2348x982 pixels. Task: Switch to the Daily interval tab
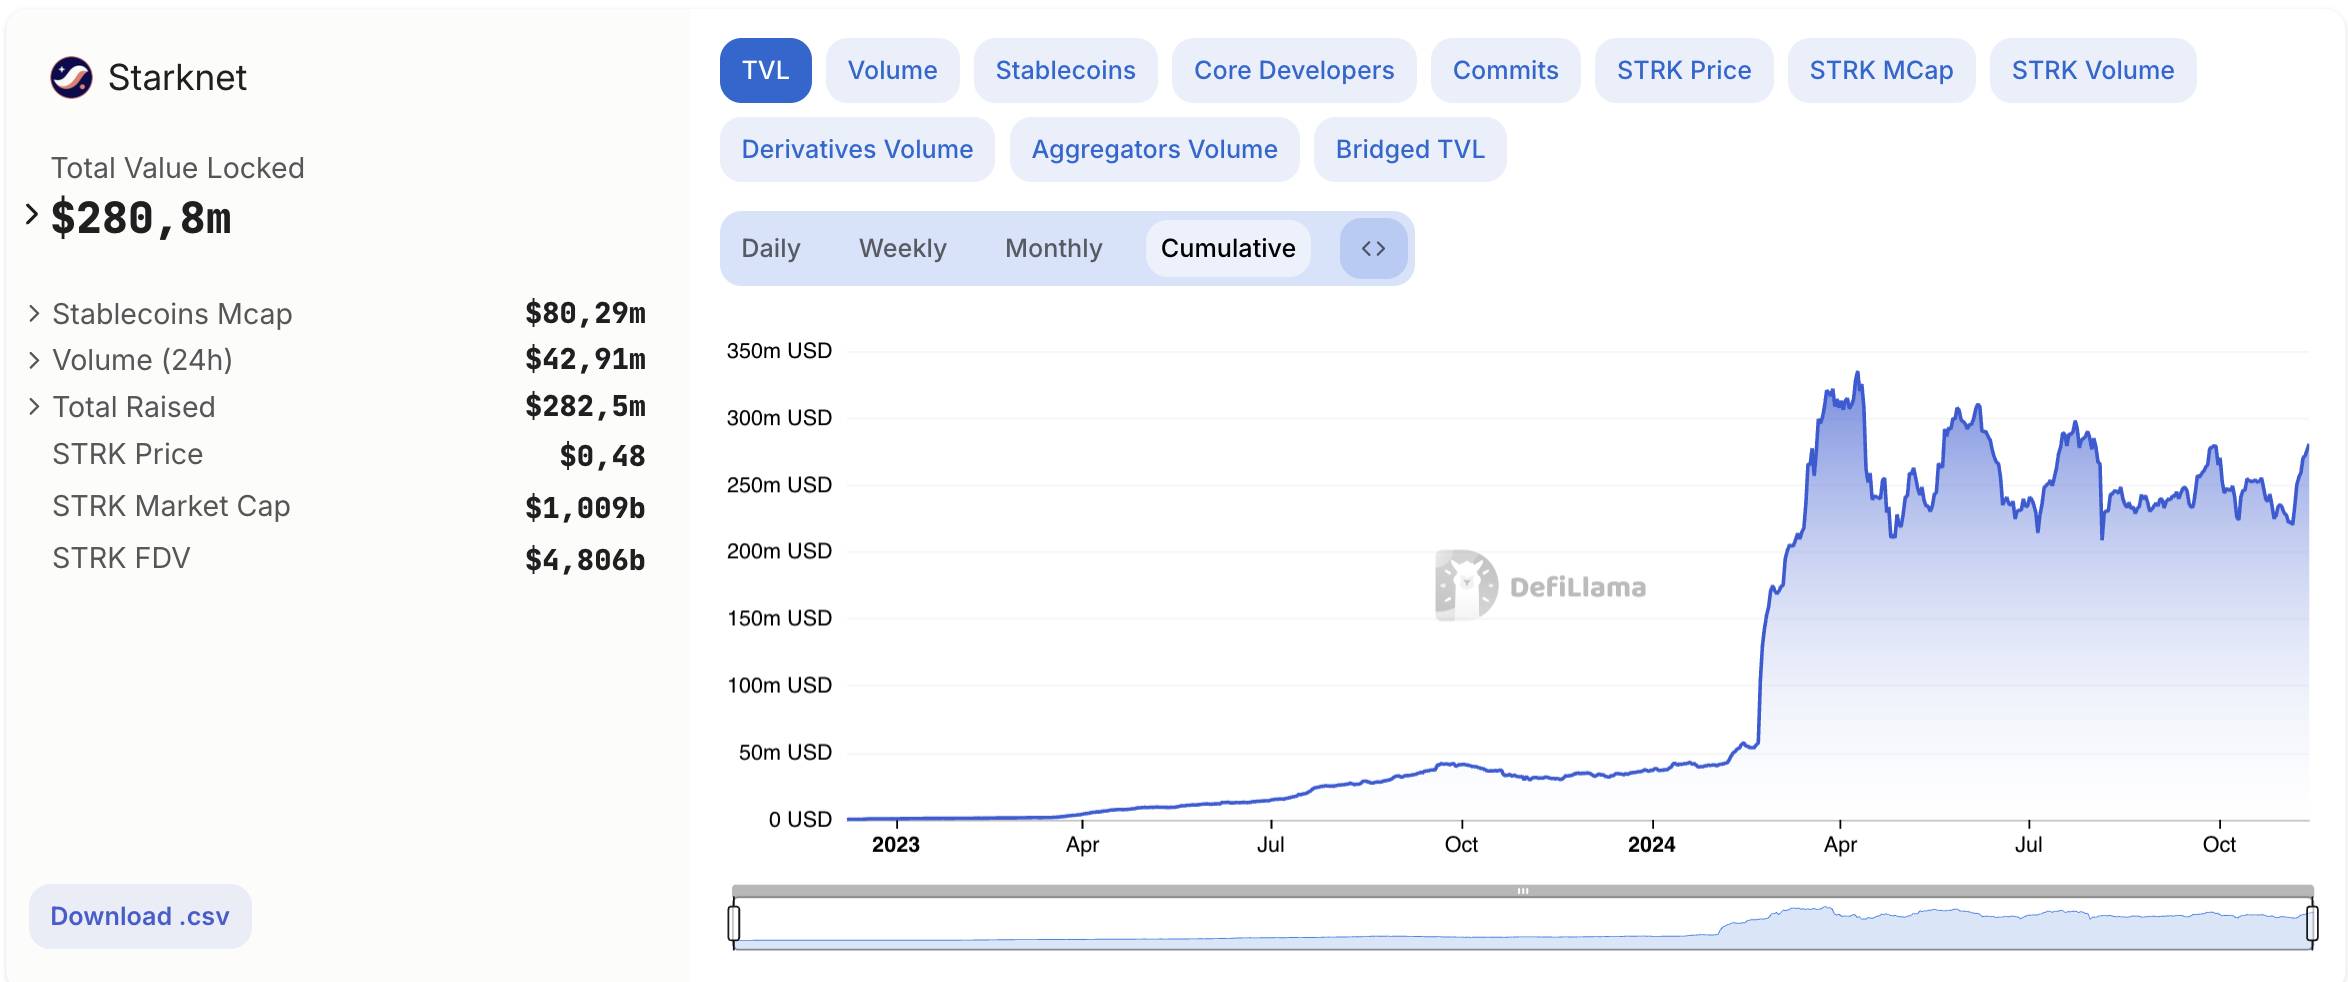(771, 248)
